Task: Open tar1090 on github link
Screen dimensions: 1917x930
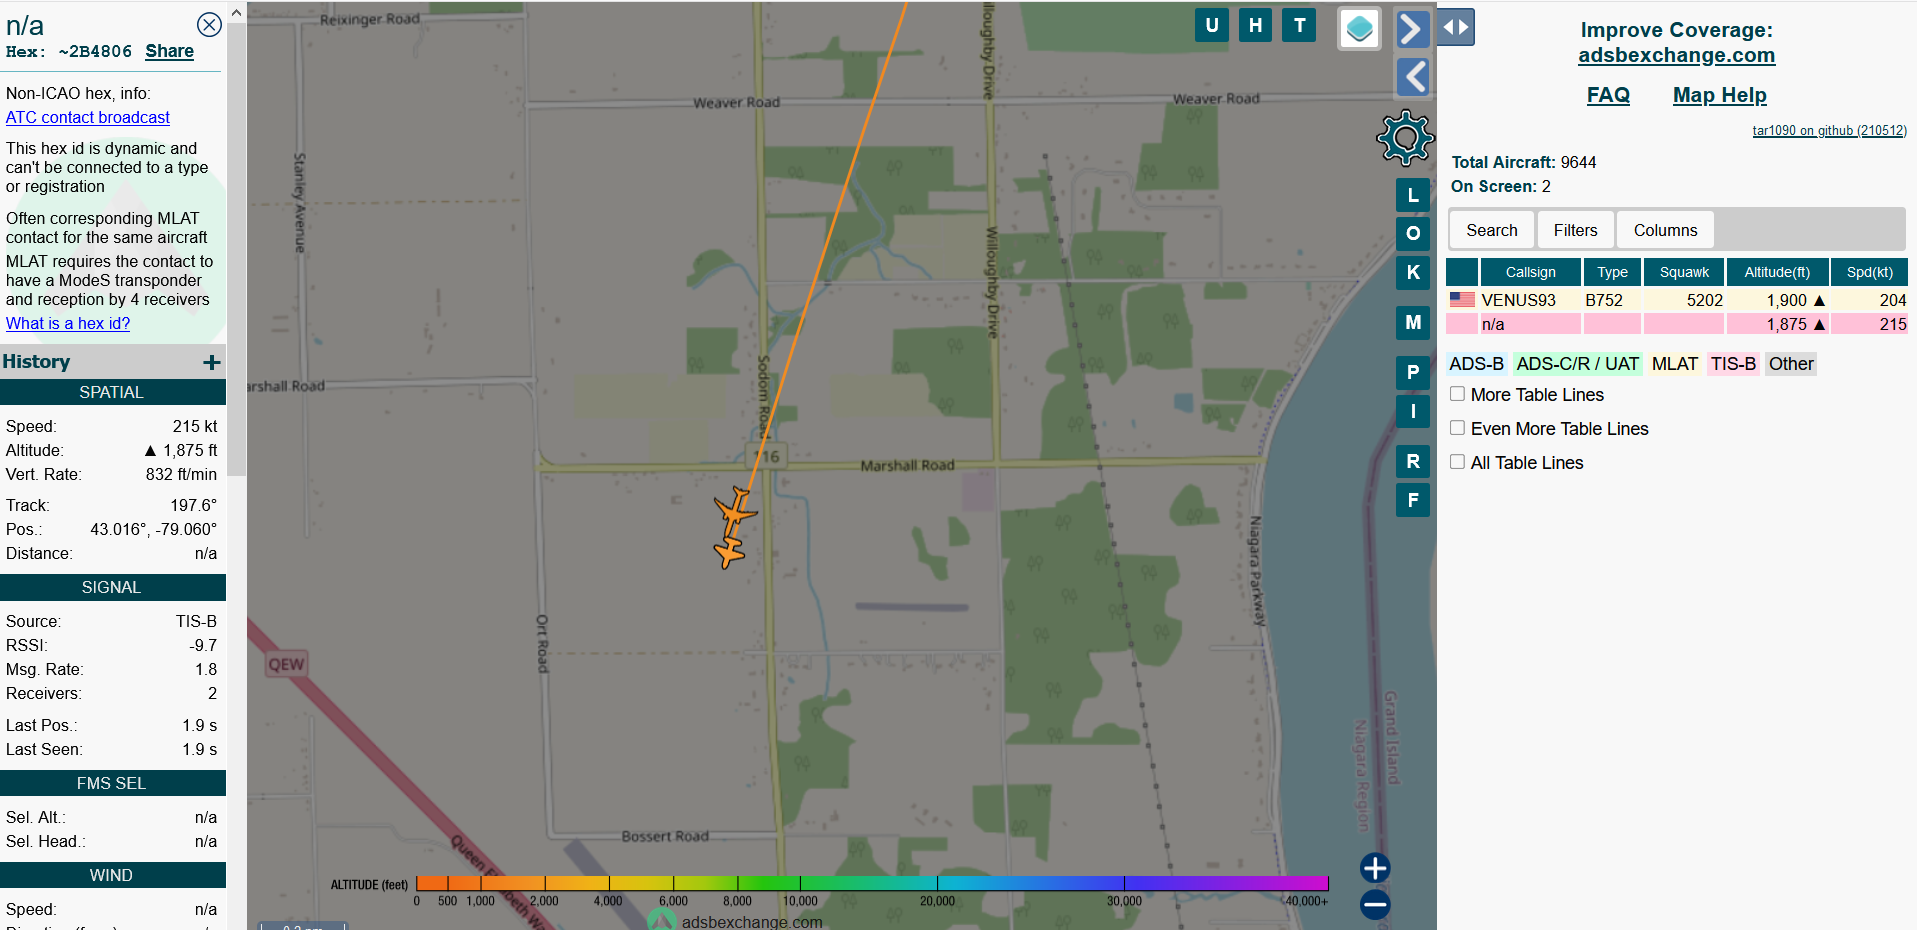Action: (1829, 130)
